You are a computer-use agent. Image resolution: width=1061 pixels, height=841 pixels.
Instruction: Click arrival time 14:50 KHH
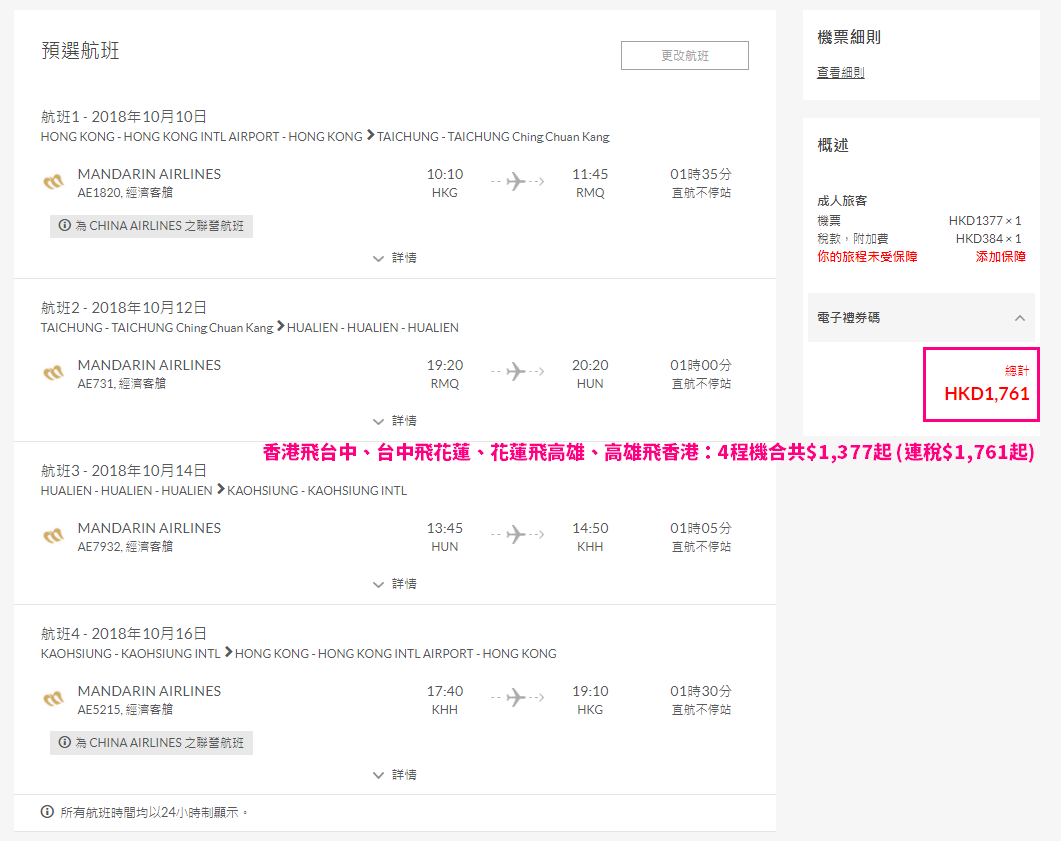point(590,537)
